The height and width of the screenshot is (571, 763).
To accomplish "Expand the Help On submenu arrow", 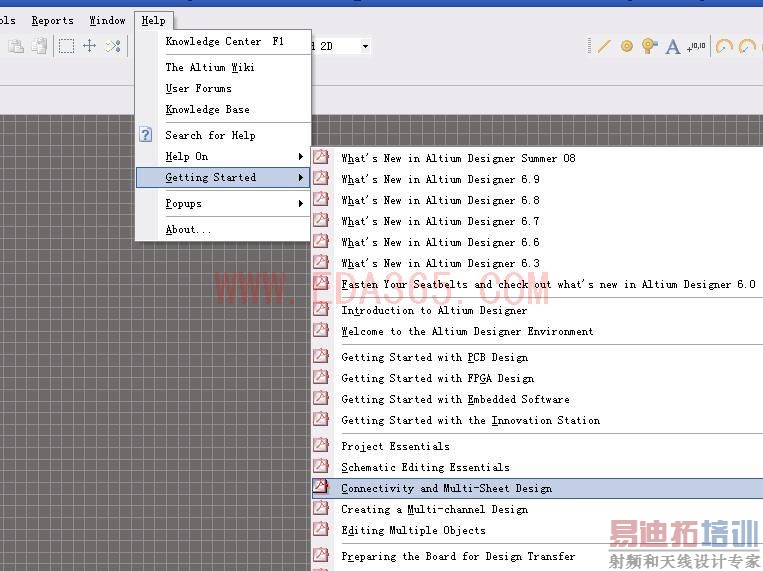I will pos(301,156).
